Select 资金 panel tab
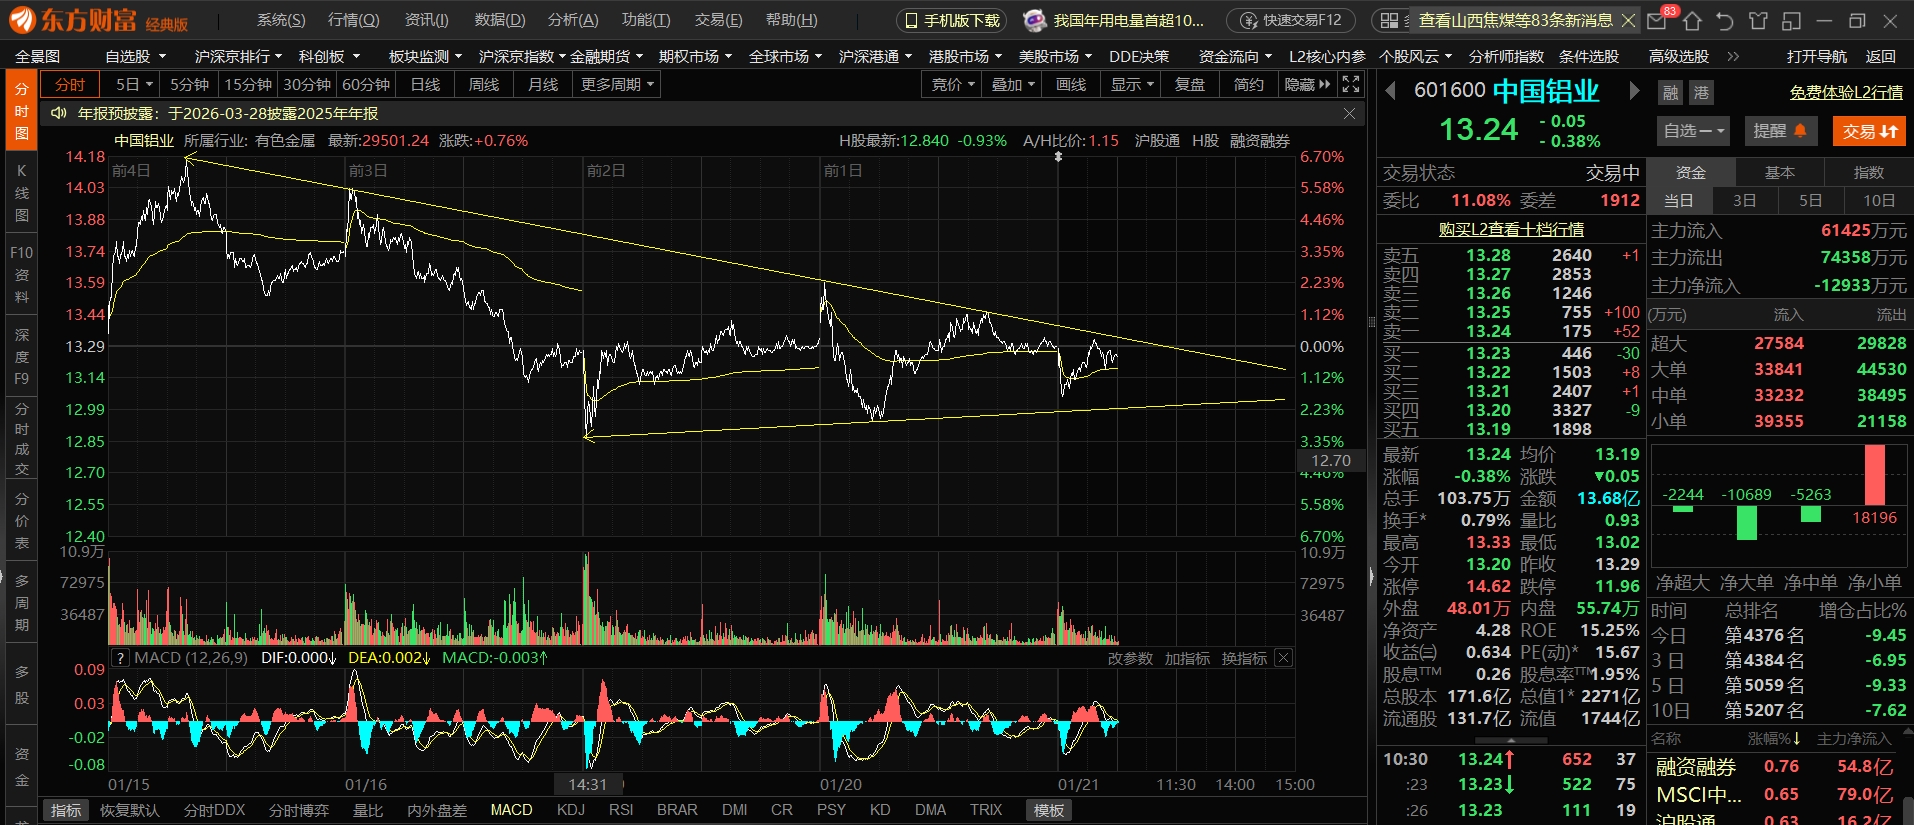1914x825 pixels. [1691, 173]
